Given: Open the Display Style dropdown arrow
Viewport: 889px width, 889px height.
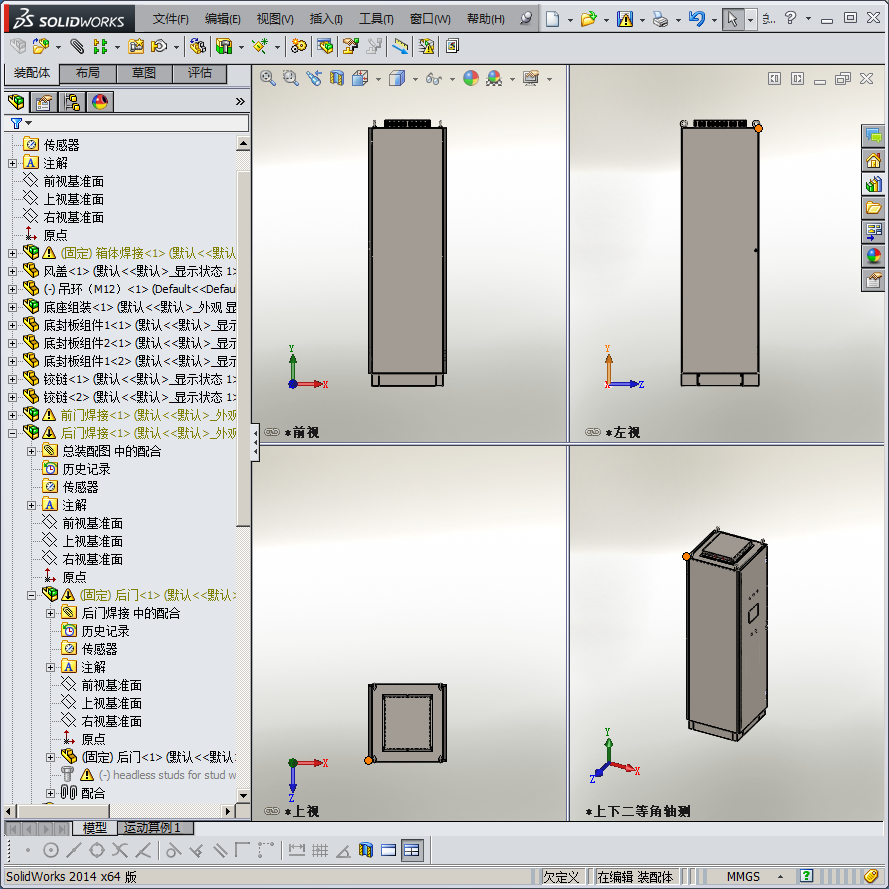Looking at the screenshot, I should (415, 79).
